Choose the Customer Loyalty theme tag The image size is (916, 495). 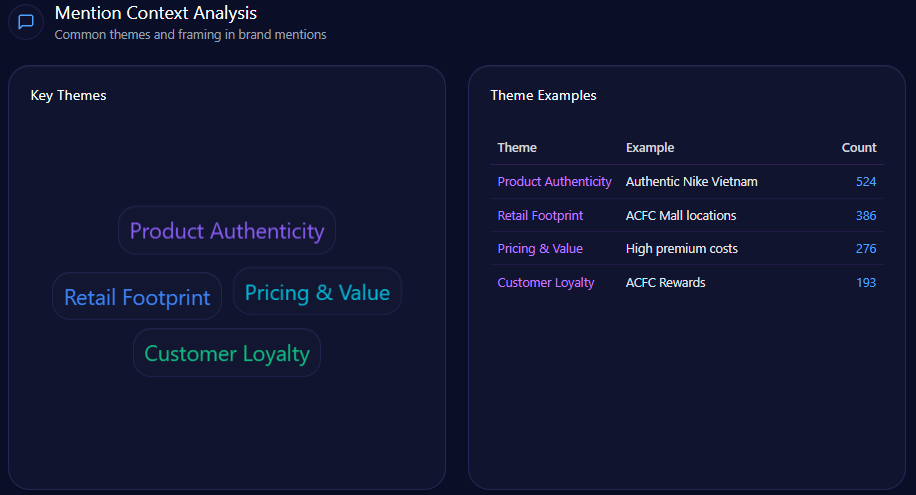(227, 353)
